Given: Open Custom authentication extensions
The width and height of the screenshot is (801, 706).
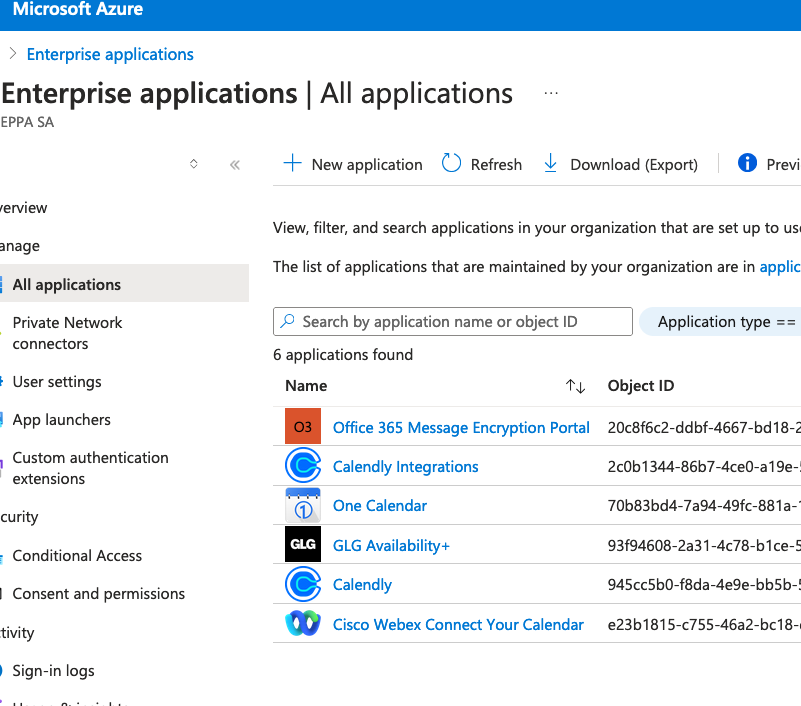Looking at the screenshot, I should pos(90,468).
